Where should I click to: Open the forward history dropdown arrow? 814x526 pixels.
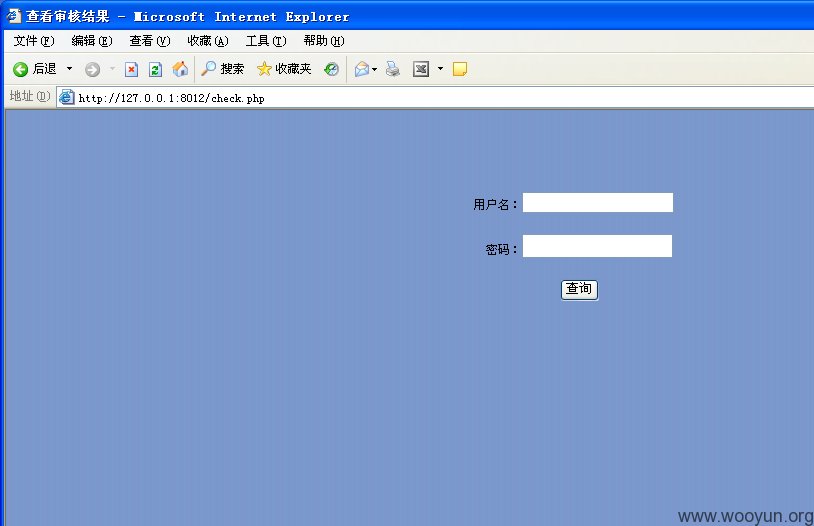click(x=112, y=69)
